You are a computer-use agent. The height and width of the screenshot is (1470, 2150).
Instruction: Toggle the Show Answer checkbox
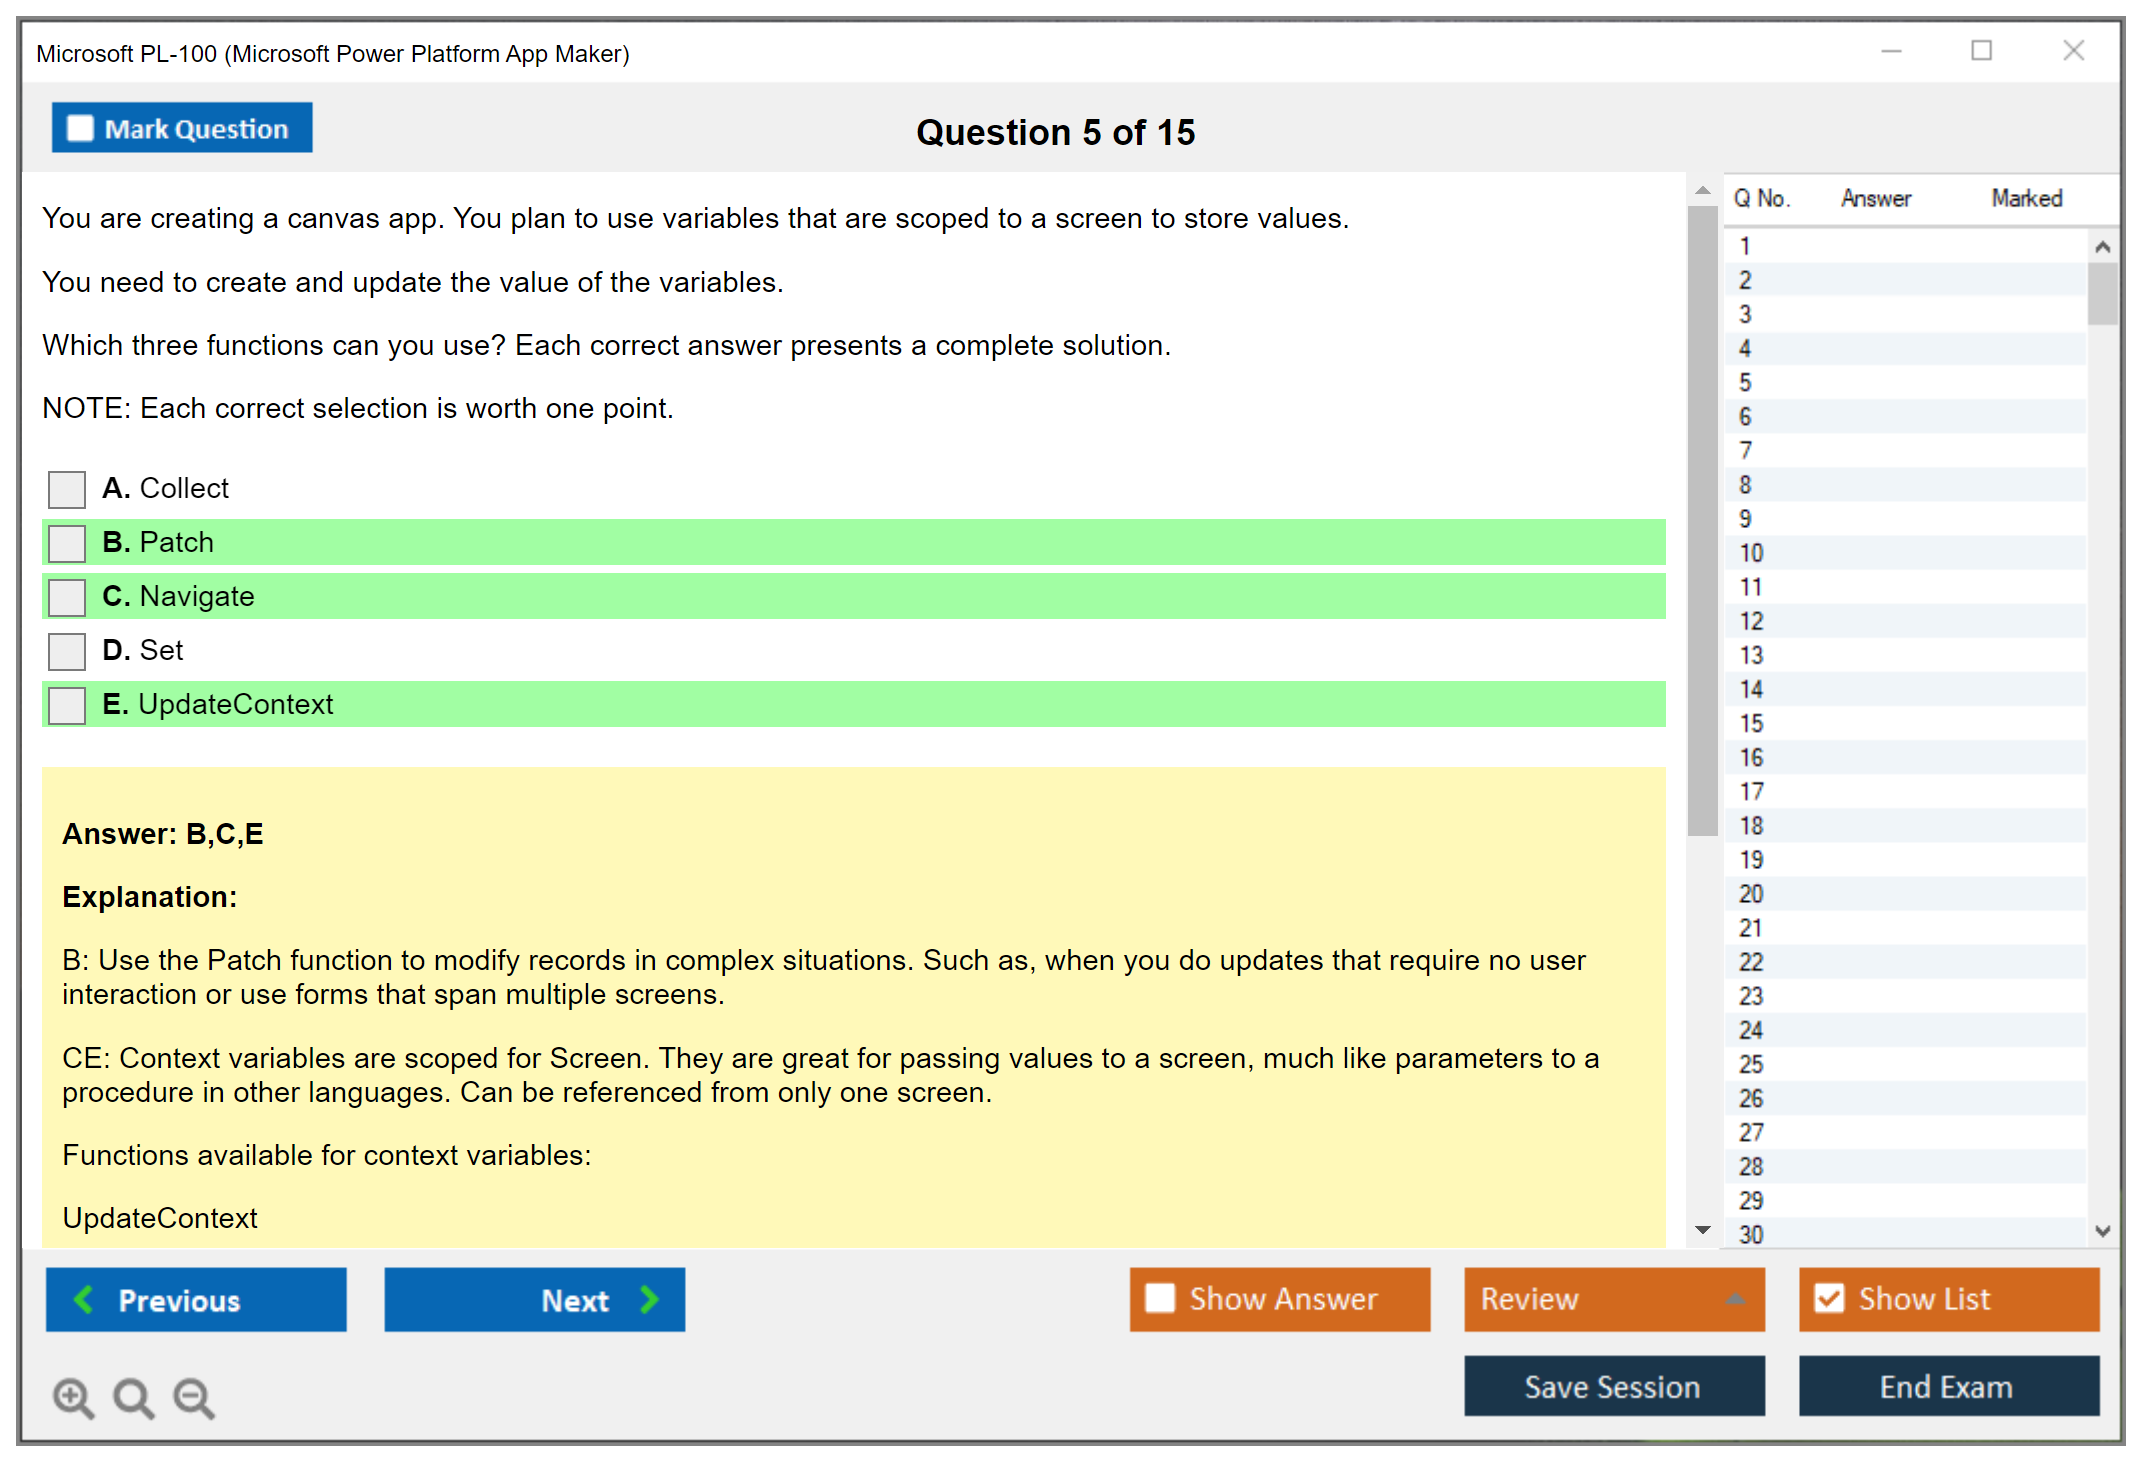(x=1160, y=1298)
